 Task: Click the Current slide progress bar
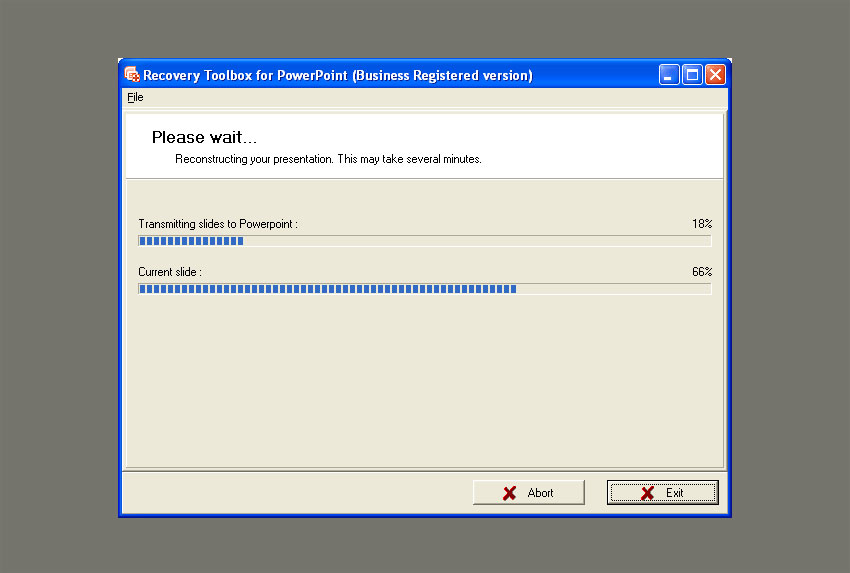[x=424, y=289]
